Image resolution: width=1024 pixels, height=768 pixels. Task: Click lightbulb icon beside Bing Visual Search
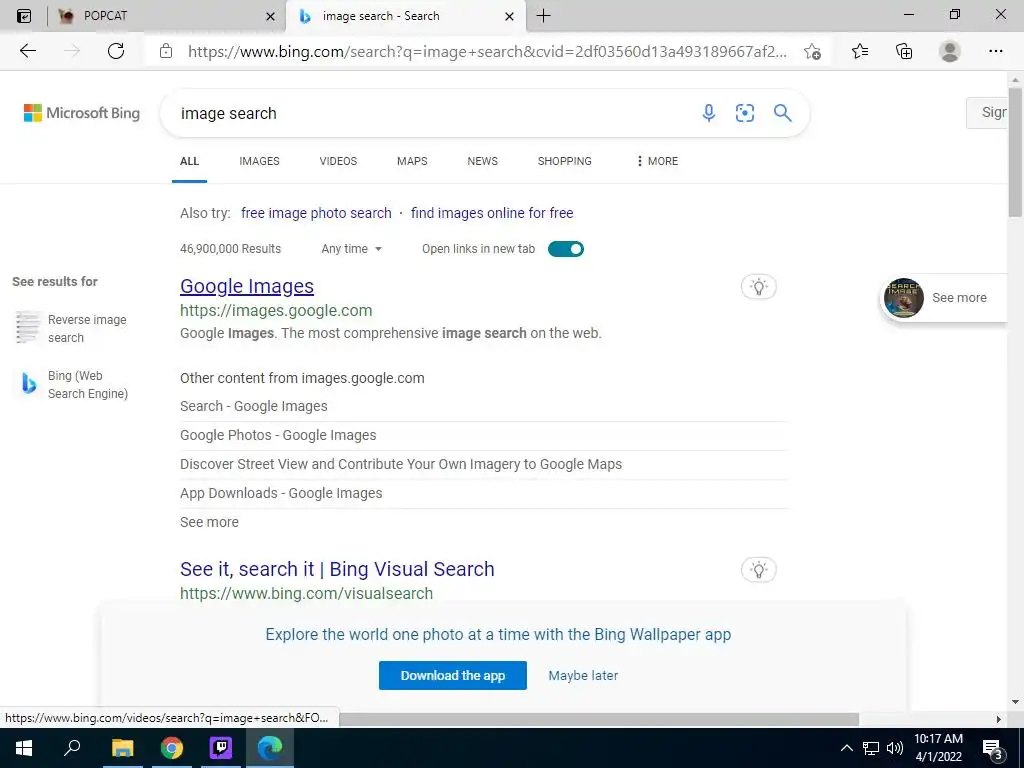click(x=759, y=569)
